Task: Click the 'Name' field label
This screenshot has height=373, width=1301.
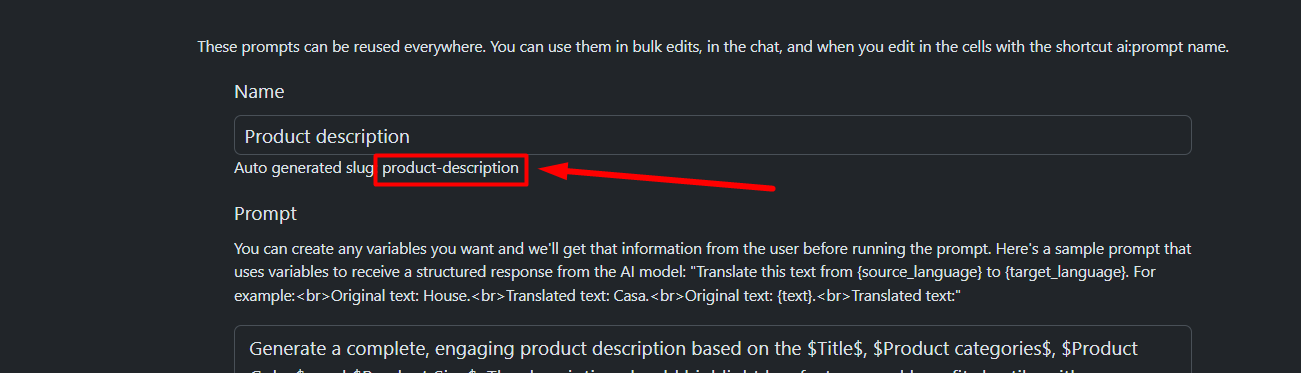Action: (x=259, y=91)
